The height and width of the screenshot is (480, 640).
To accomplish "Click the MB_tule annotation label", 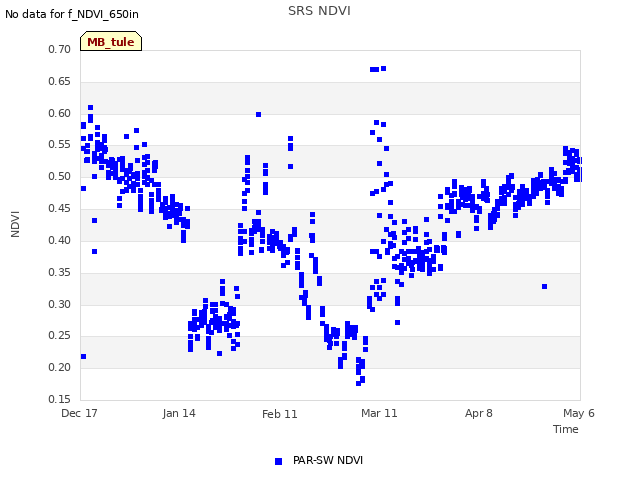I will tap(111, 42).
